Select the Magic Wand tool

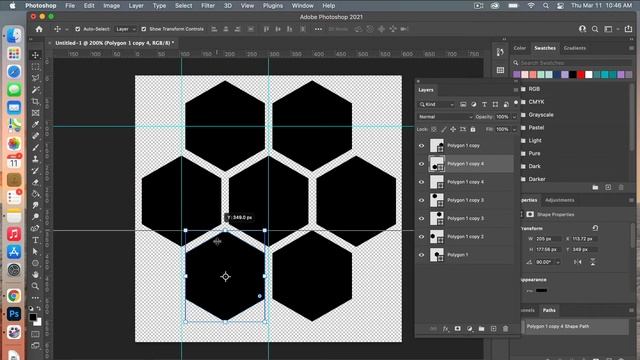36,89
